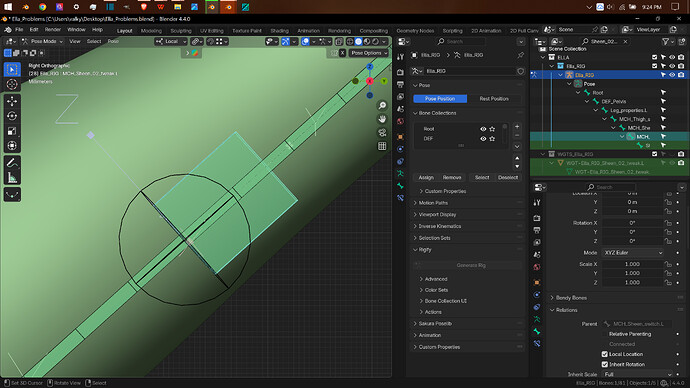Switch perspective/orthographic grid icon
Viewport: 690px width, 388px height.
tap(382, 146)
